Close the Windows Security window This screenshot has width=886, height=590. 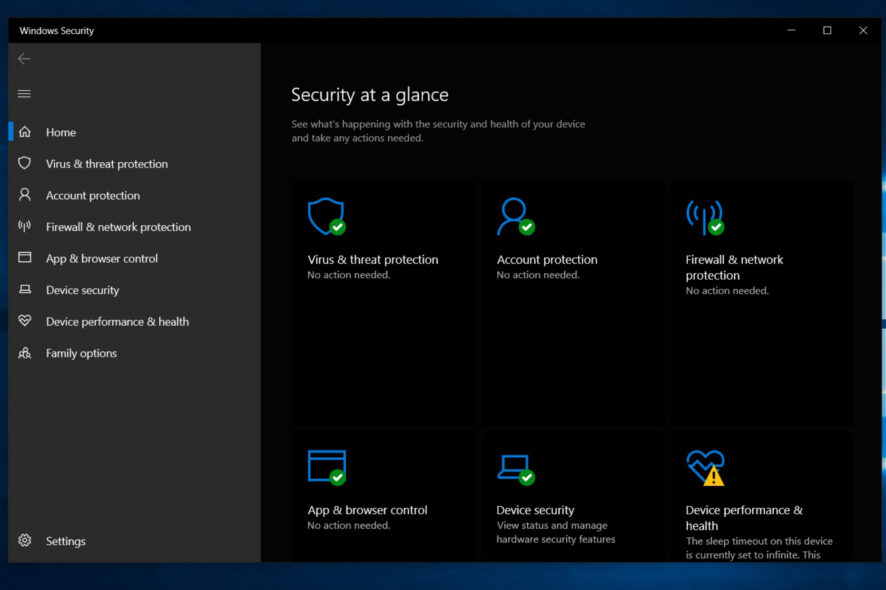point(863,31)
